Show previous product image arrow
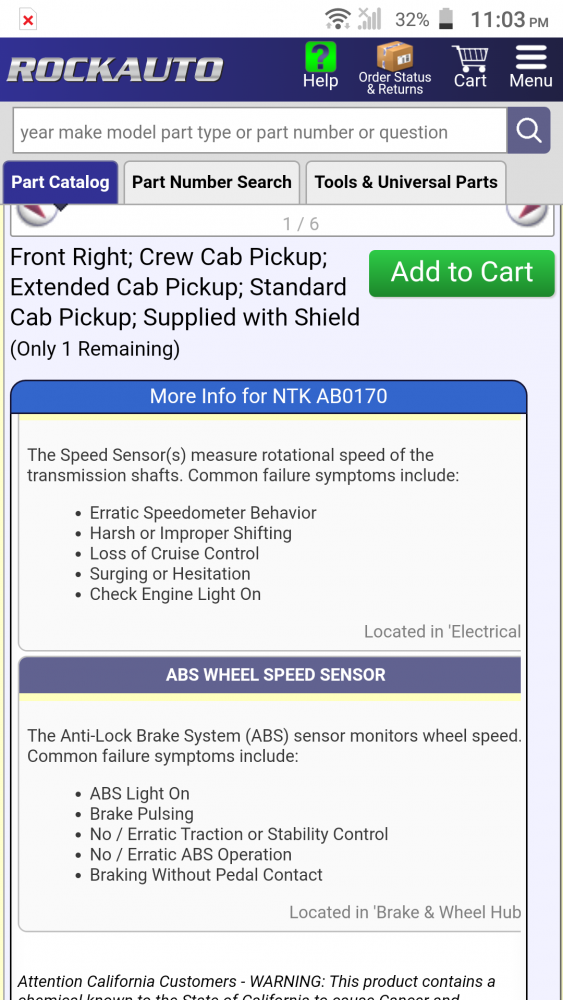This screenshot has width=563, height=1000. 37,215
